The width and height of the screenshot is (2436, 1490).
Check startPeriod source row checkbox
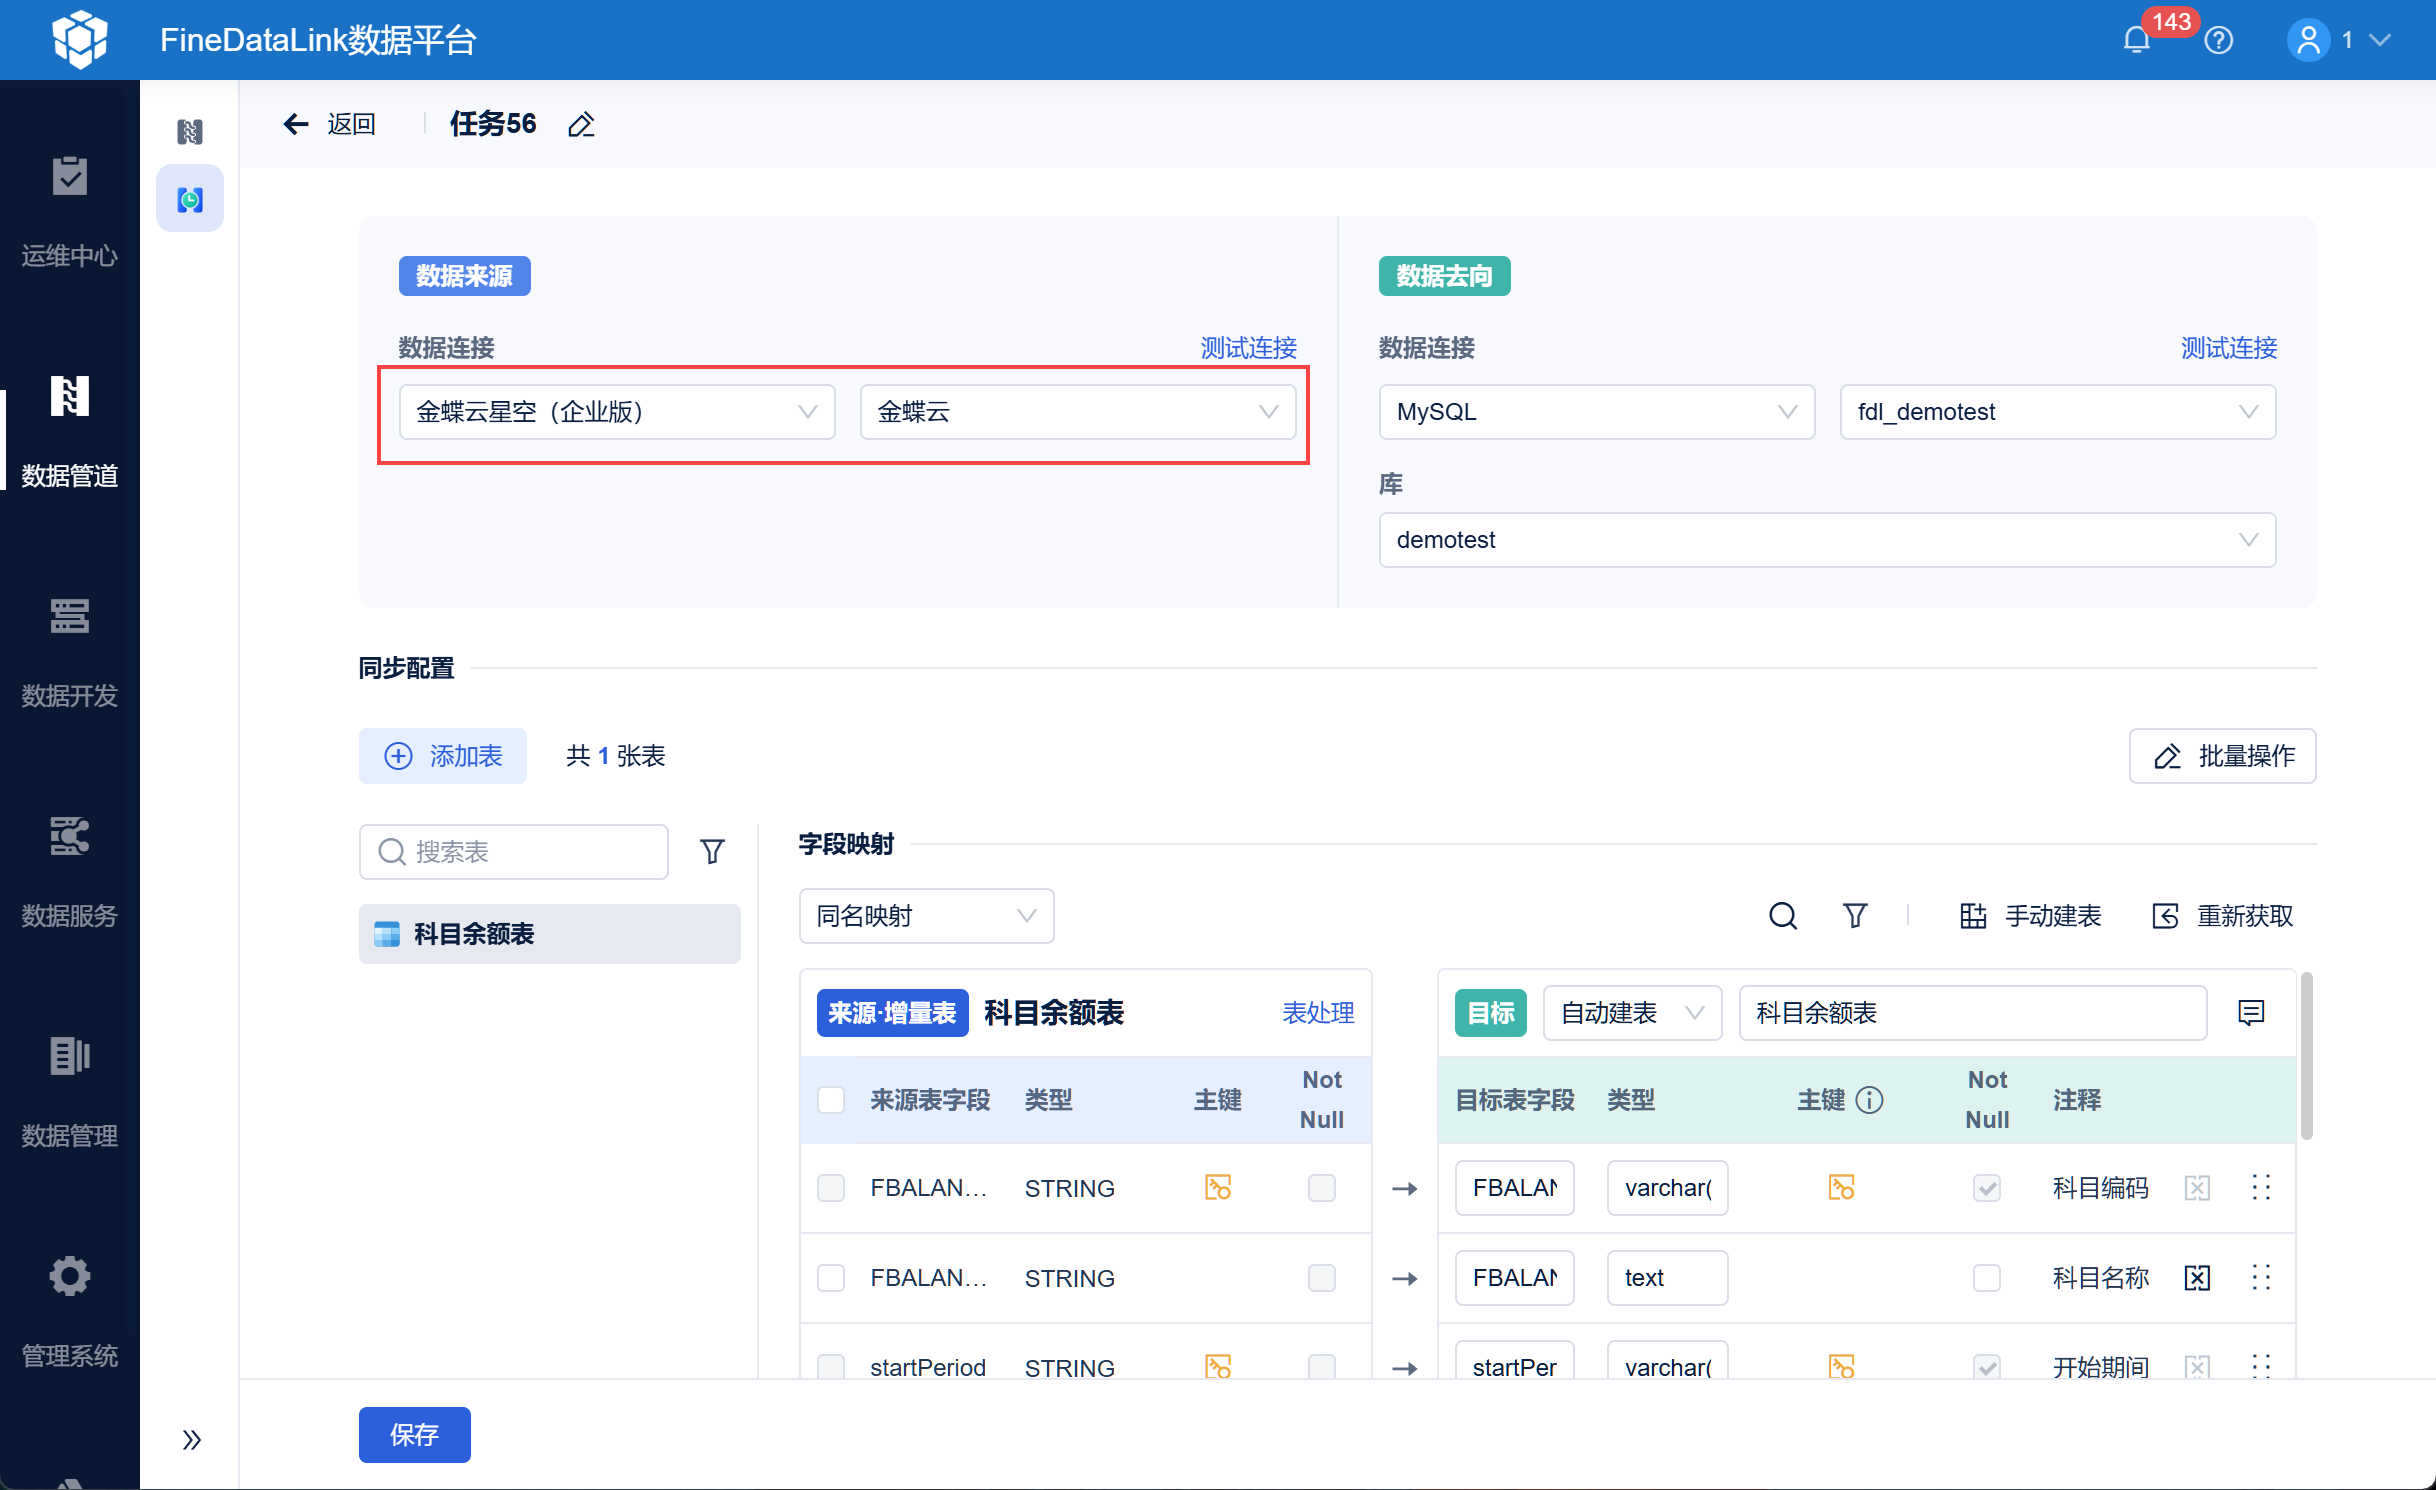tap(831, 1366)
